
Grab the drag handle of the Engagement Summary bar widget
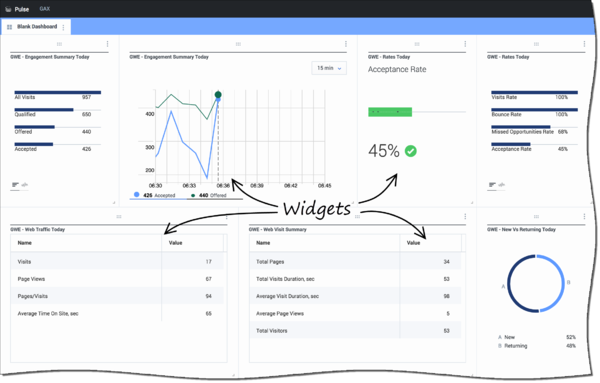(x=59, y=44)
